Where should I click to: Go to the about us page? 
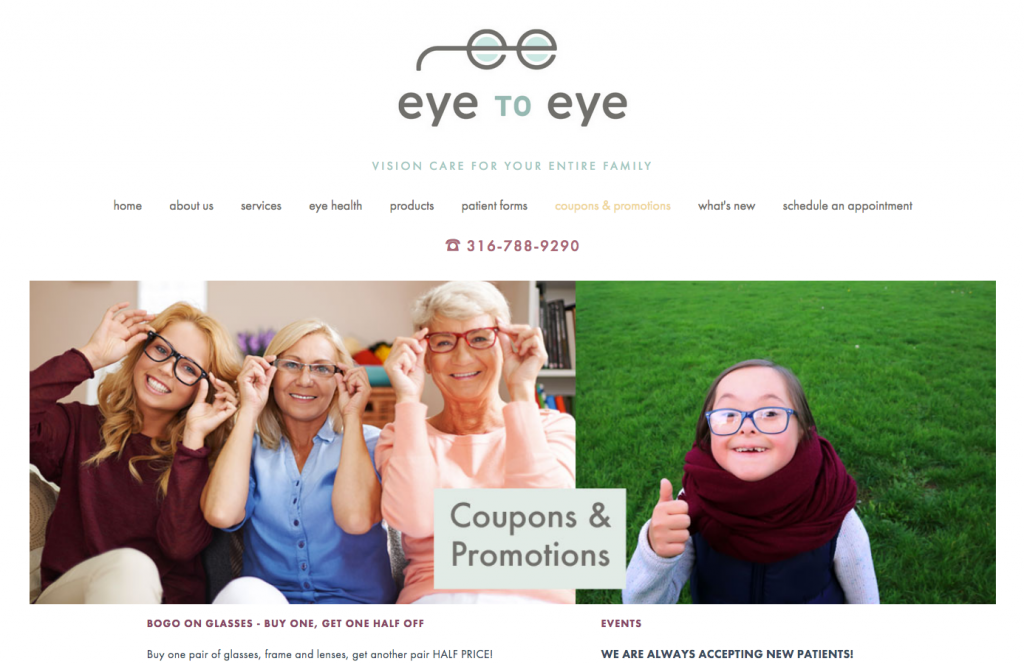(191, 206)
